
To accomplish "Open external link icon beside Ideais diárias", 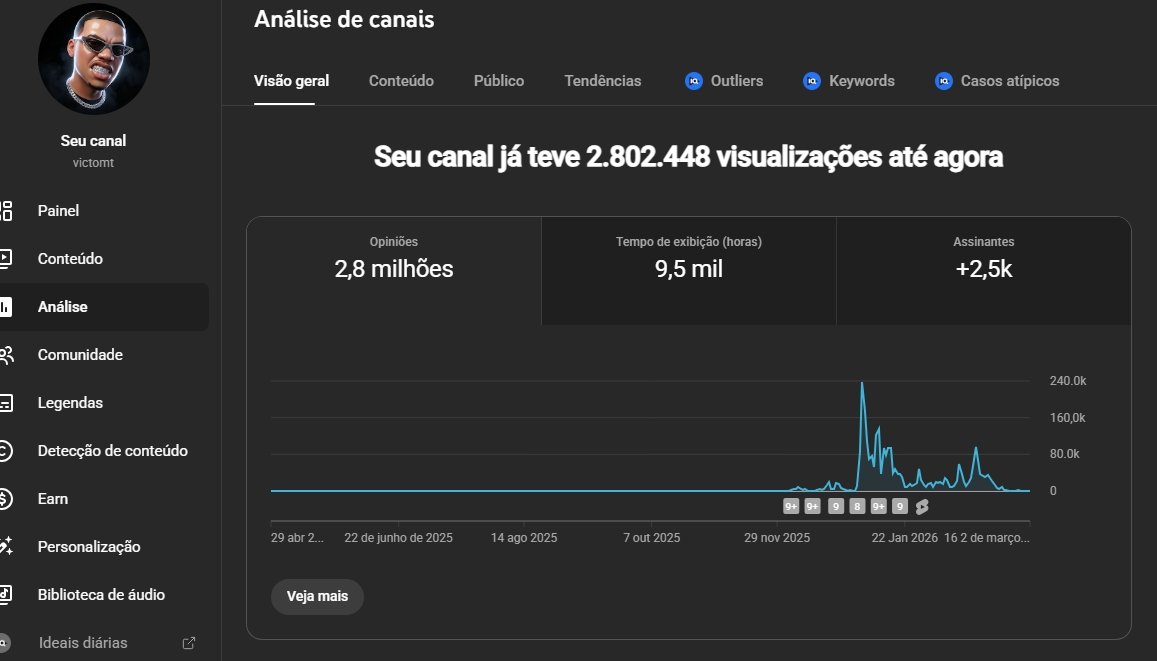I will pyautogui.click(x=189, y=643).
